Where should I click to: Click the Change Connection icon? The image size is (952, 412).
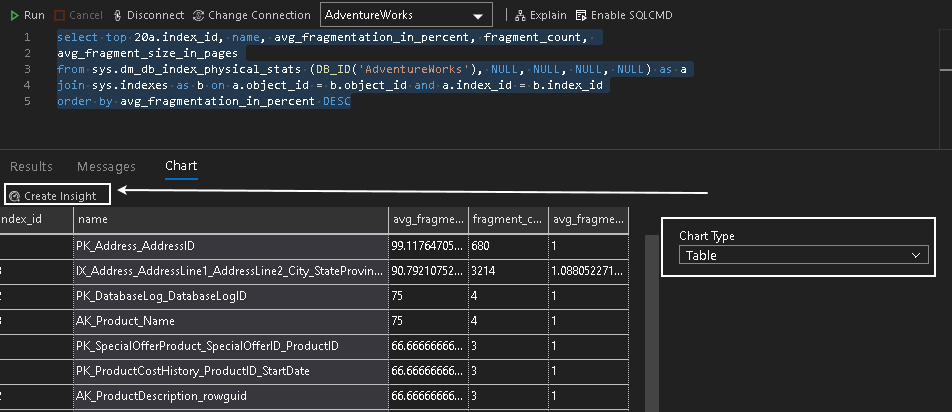198,15
